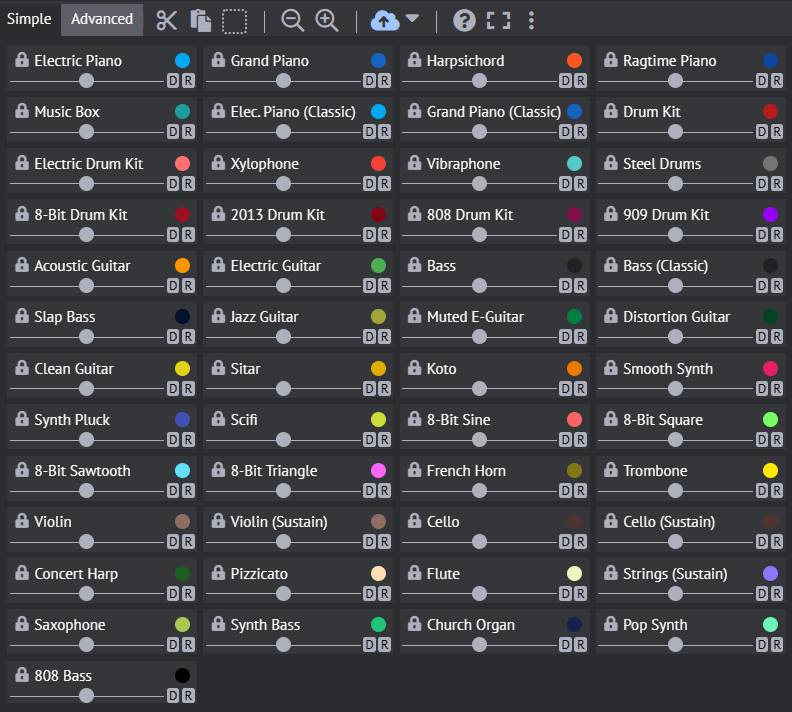Toggle the D button for Pizzicato
792x712 pixels.
370,594
